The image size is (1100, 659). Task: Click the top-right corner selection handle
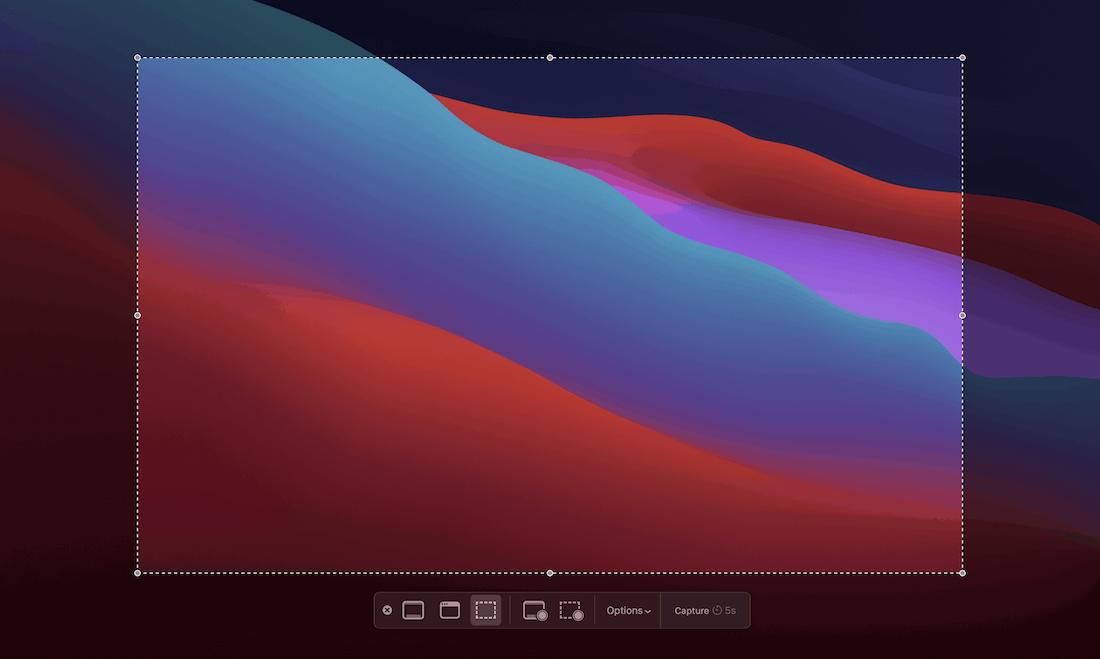pyautogui.click(x=962, y=58)
